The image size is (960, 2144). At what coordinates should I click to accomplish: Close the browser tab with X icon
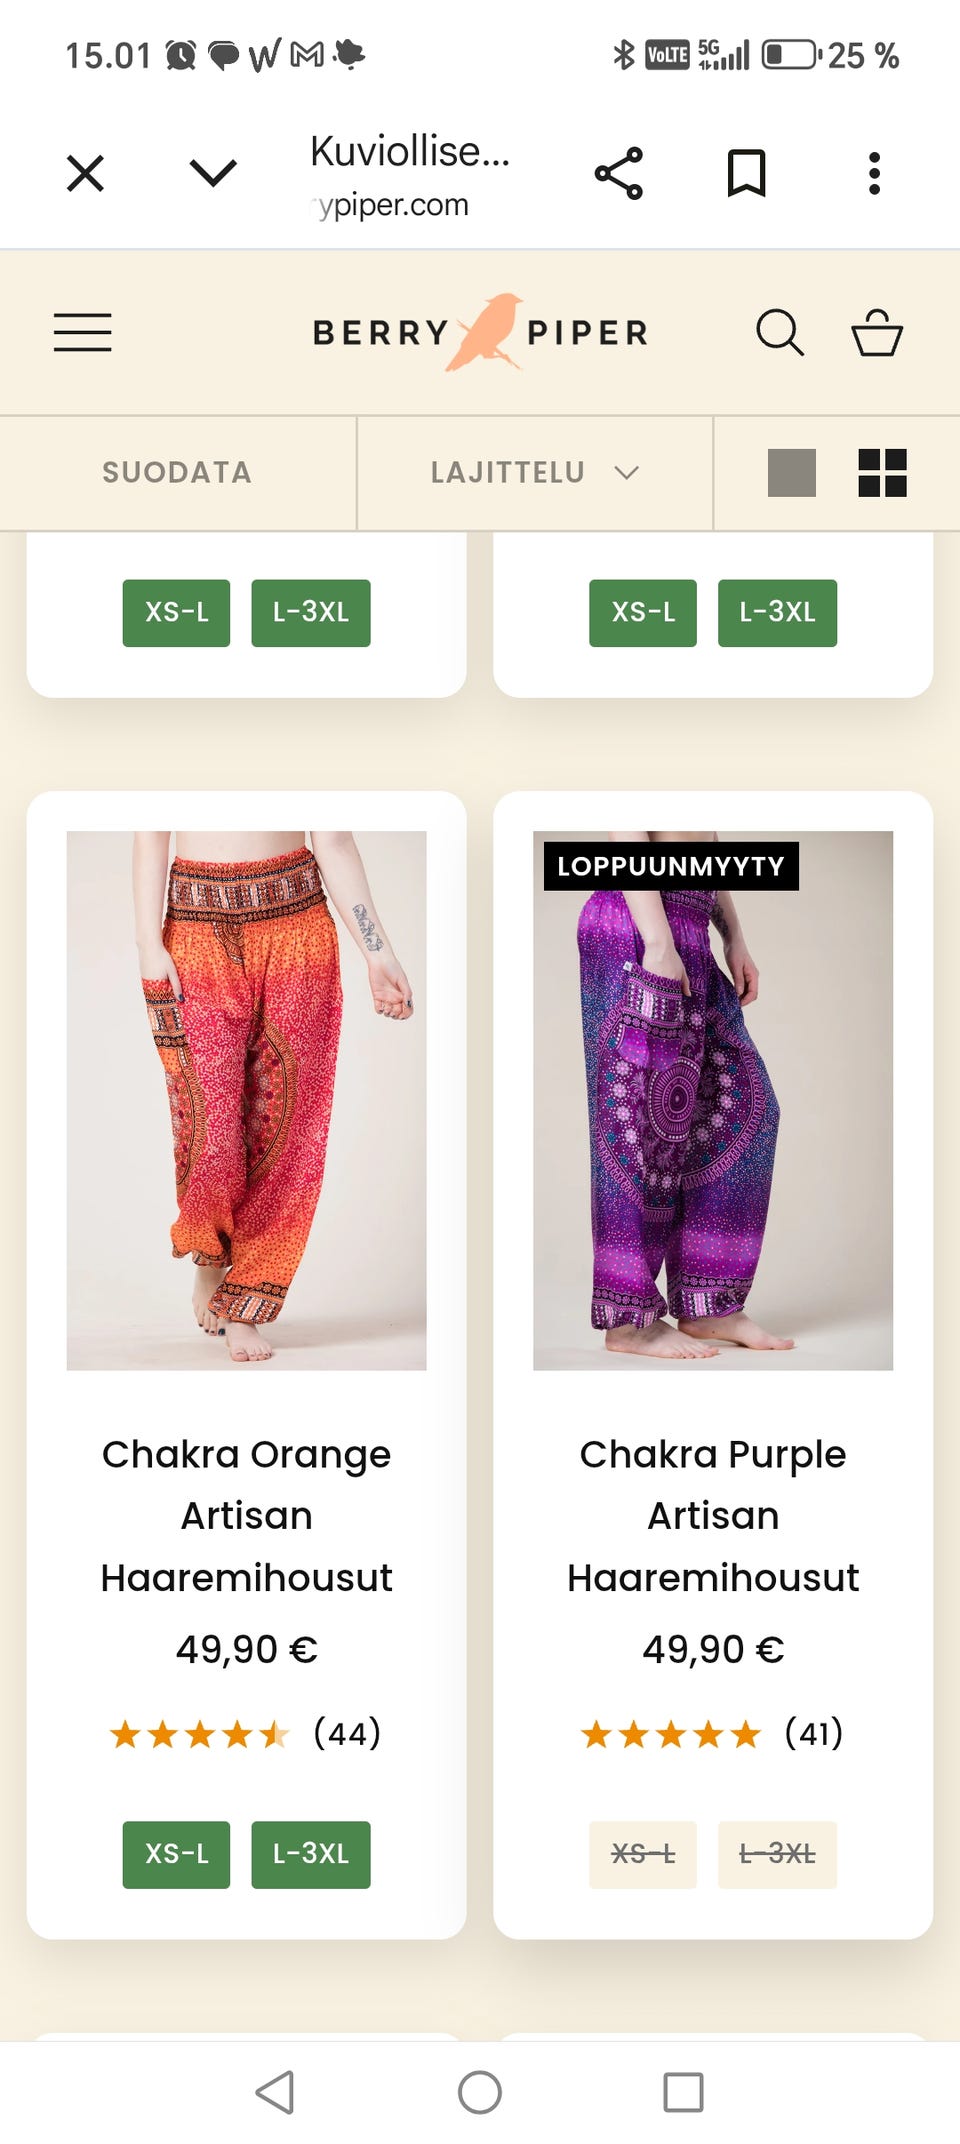85,173
